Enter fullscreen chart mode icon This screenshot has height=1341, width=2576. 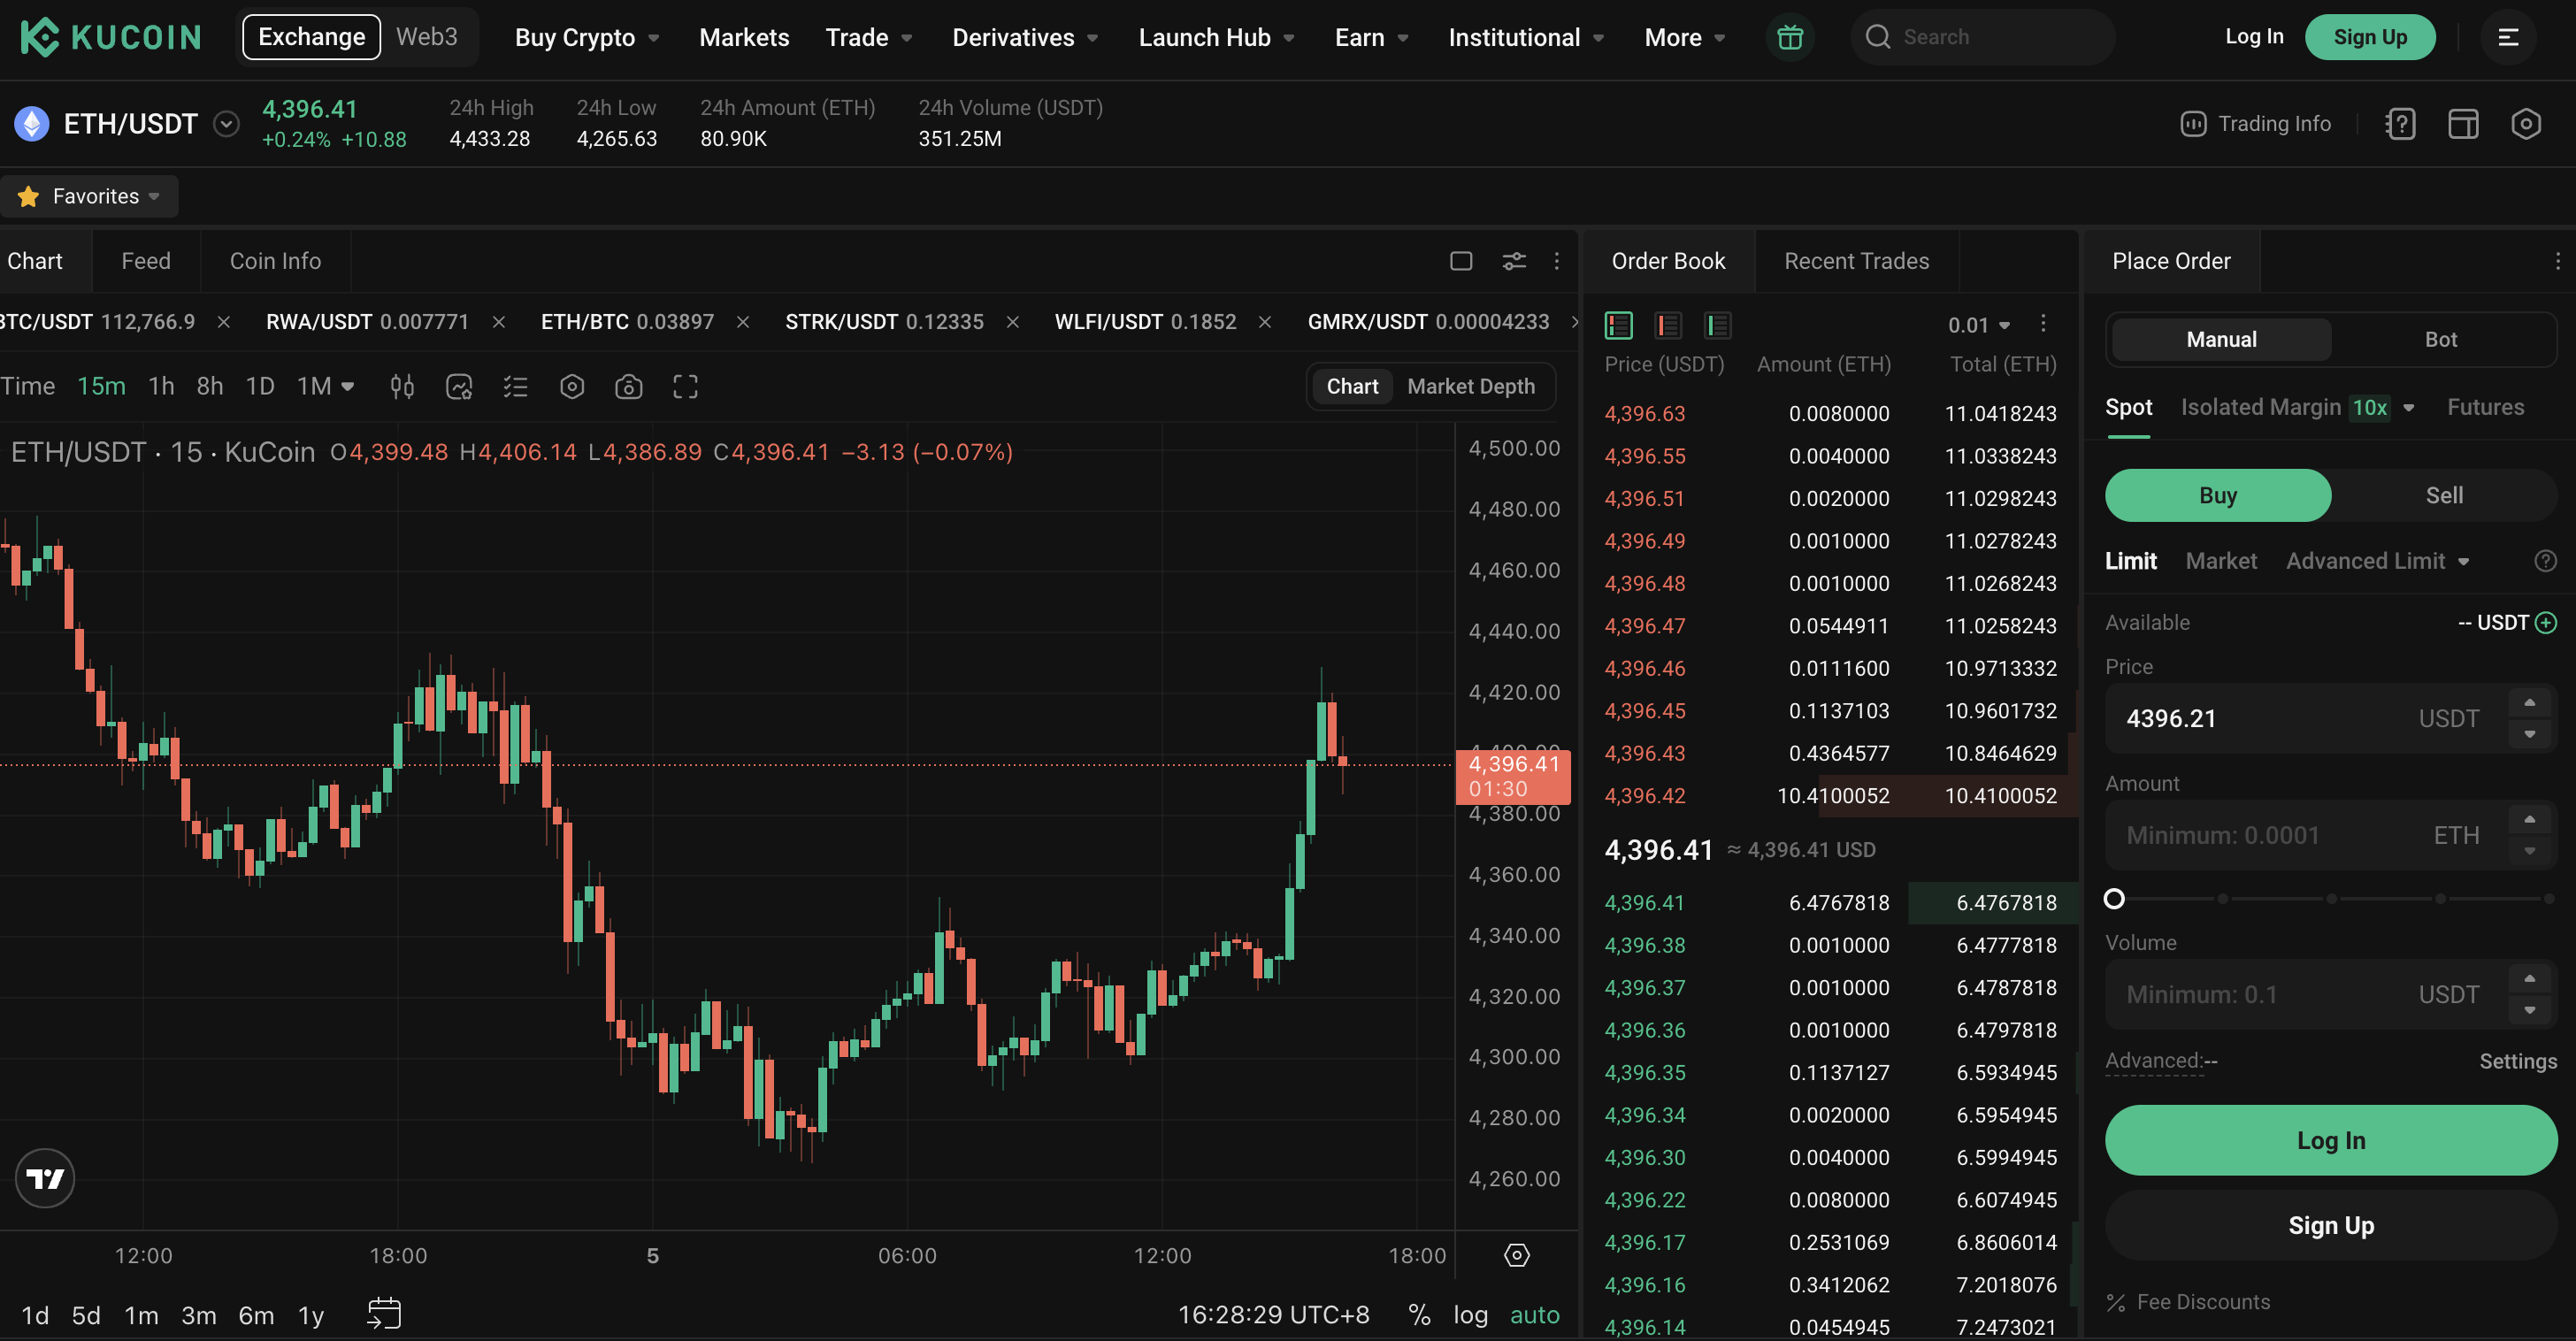pyautogui.click(x=685, y=386)
